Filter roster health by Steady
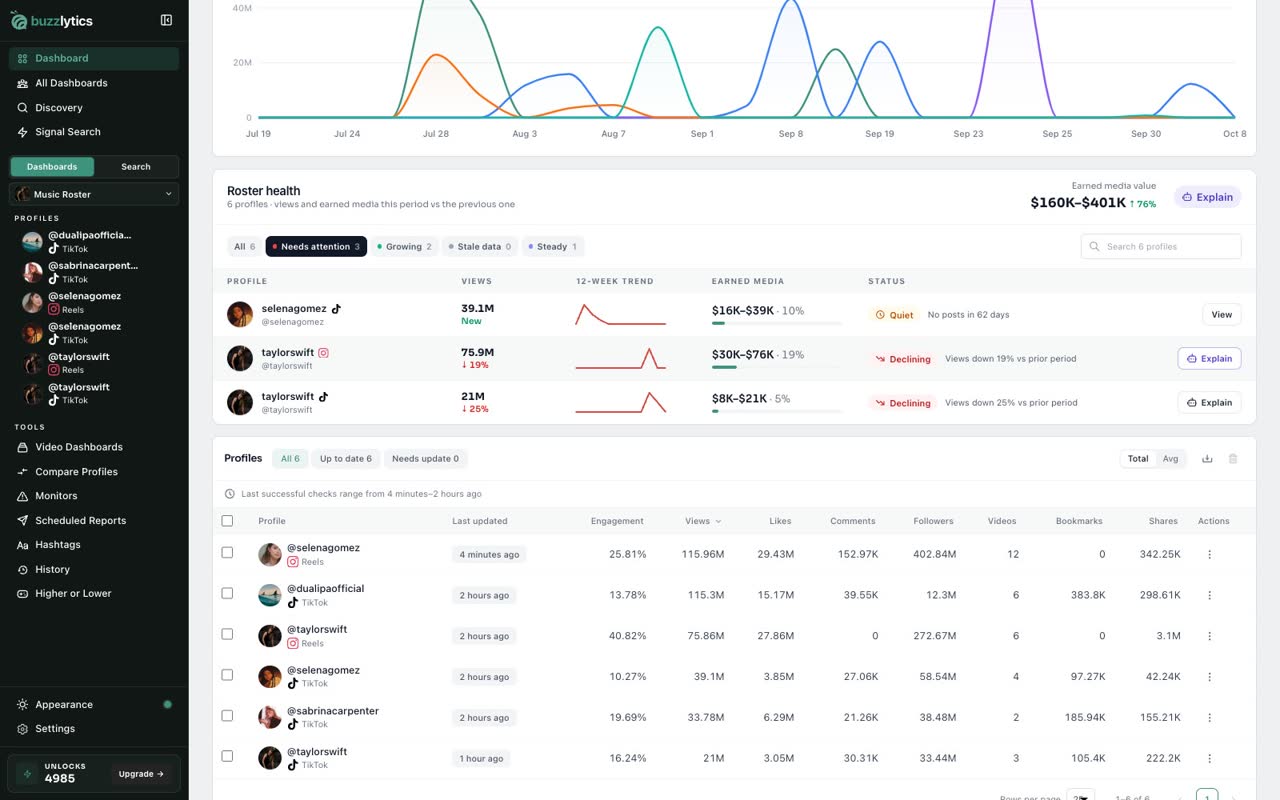 (552, 247)
